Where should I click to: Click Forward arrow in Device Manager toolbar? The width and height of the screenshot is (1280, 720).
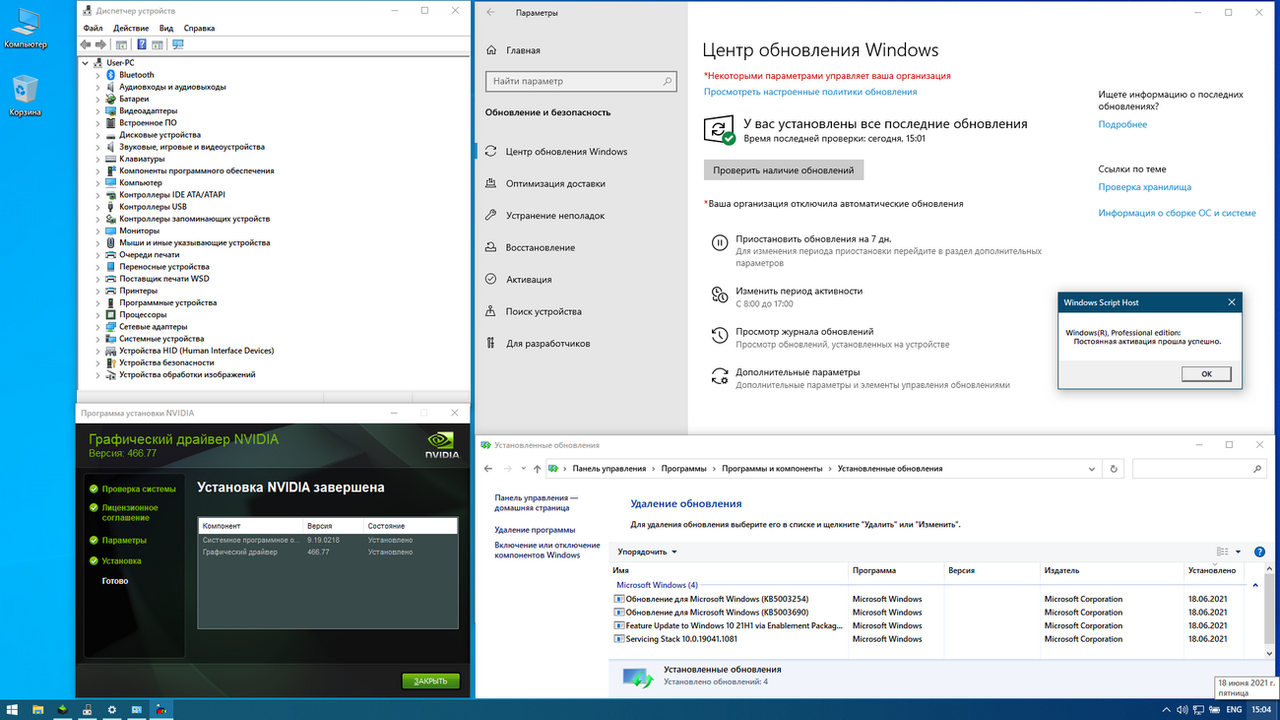101,45
